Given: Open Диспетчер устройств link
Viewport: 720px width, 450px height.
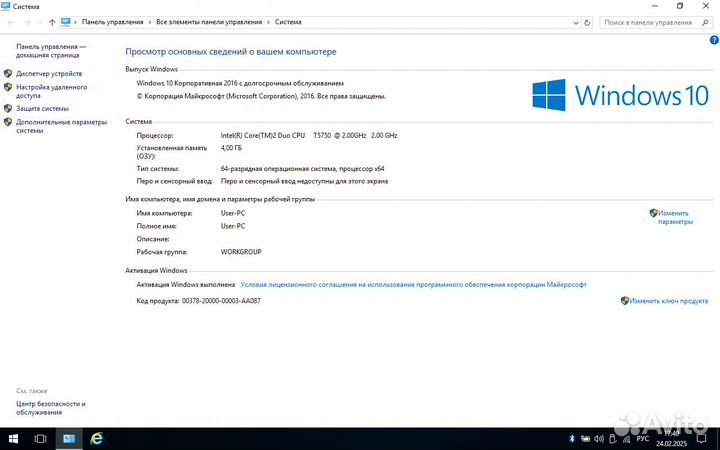Looking at the screenshot, I should [x=49, y=73].
